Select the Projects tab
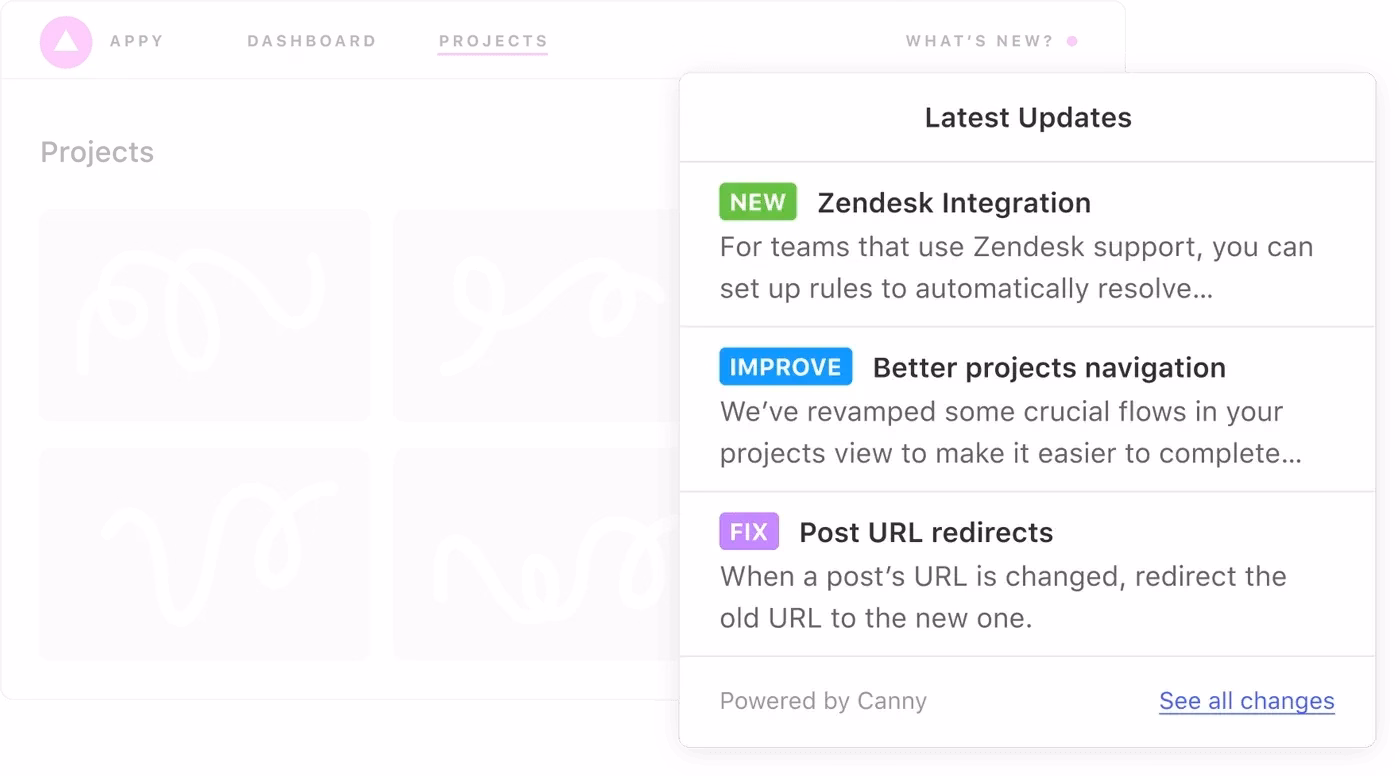 493,42
